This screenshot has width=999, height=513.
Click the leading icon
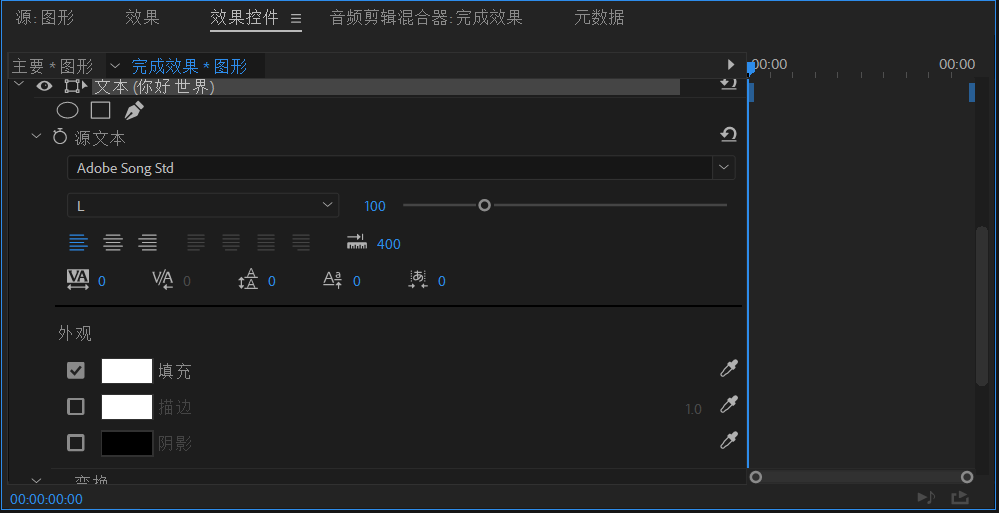pyautogui.click(x=248, y=280)
